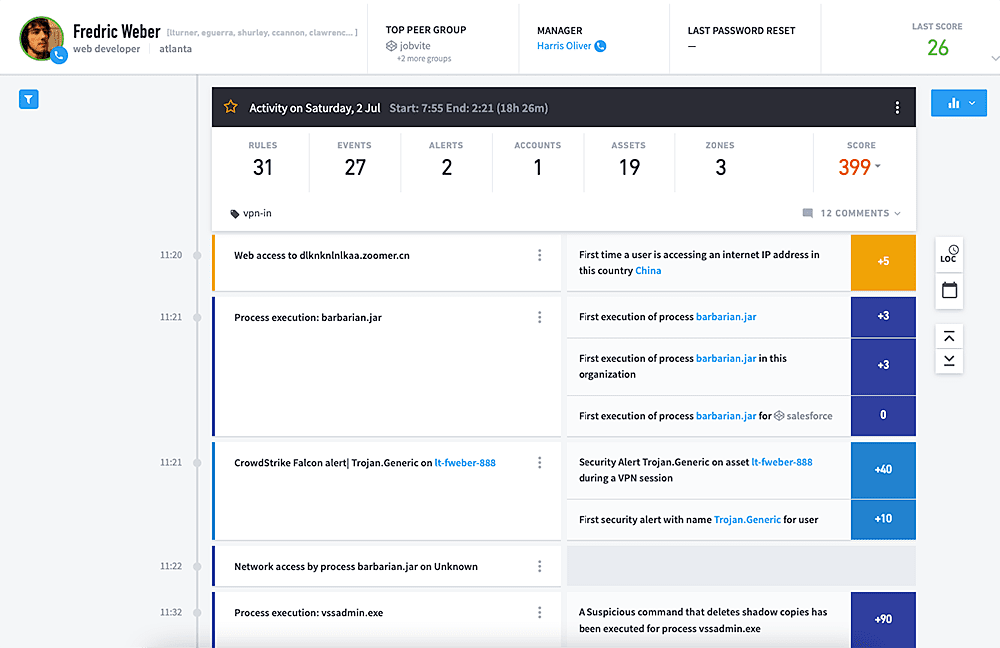Click the jobvite peer group icon
Screen dimensions: 1000x648
[392, 46]
